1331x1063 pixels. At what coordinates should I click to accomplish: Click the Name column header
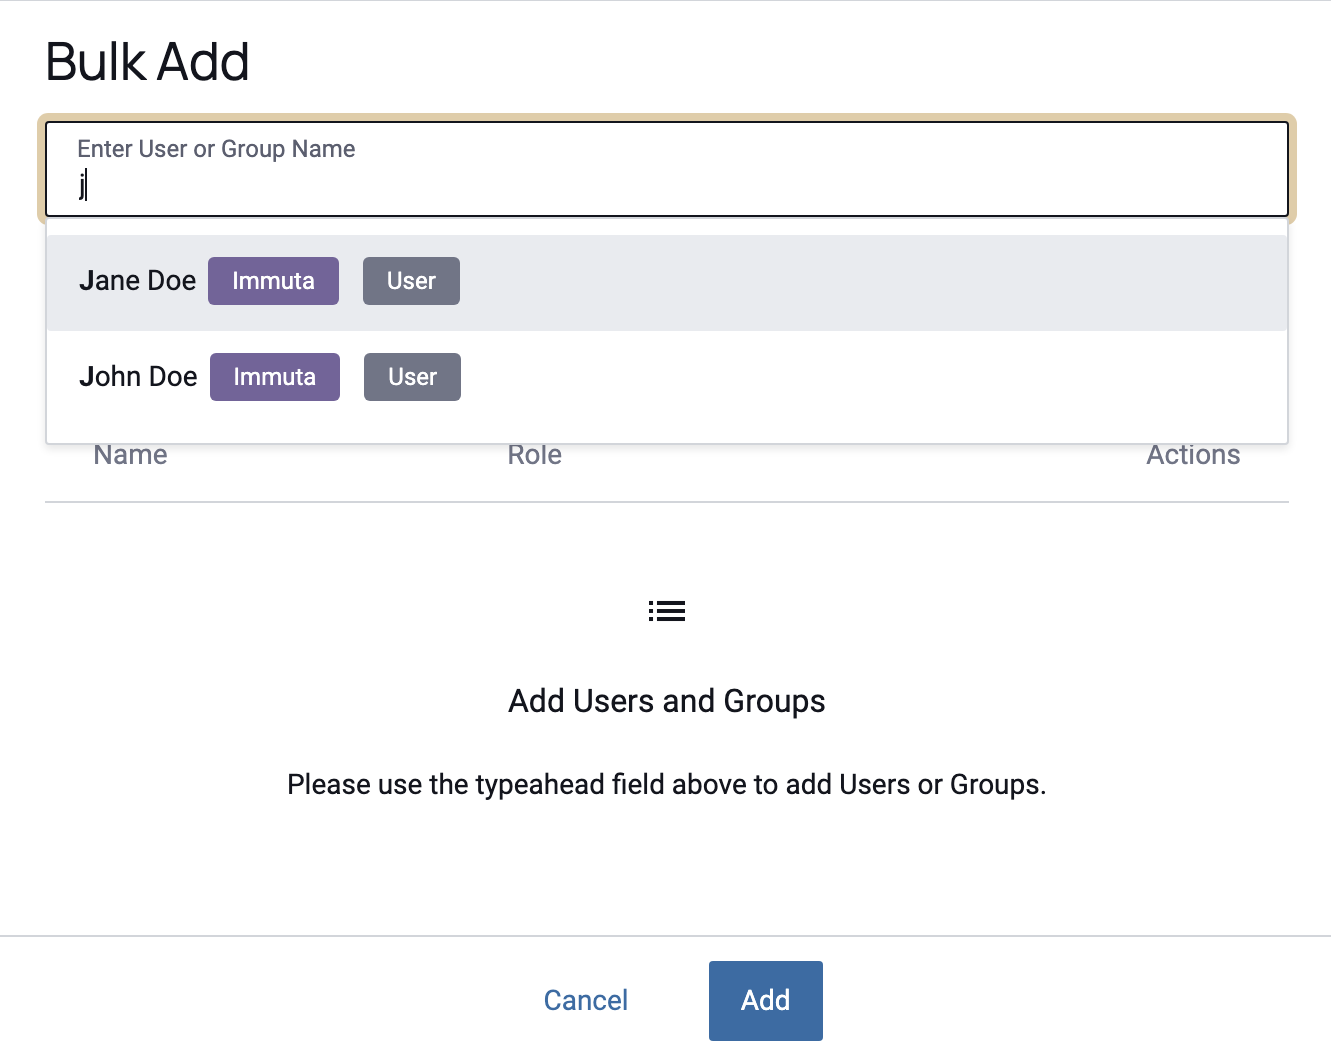click(130, 455)
